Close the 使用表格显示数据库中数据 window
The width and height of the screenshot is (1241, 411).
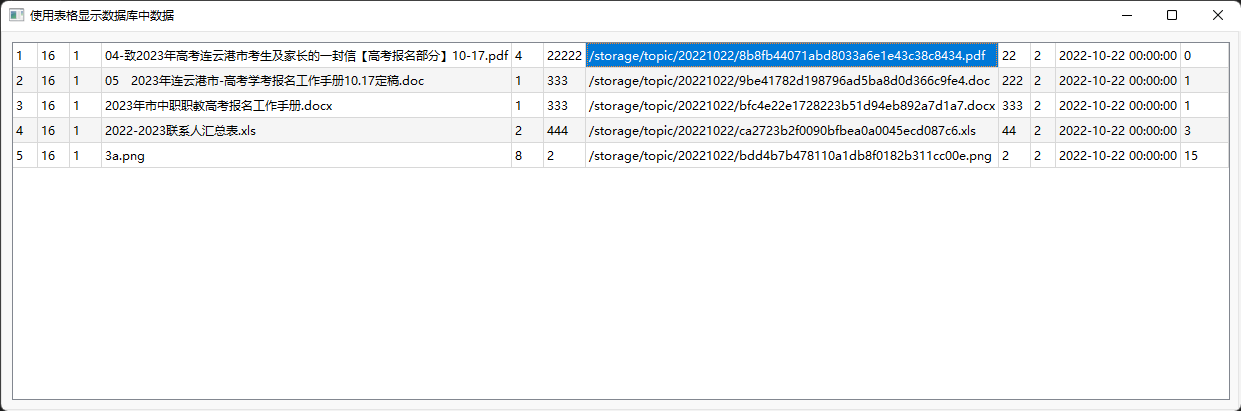1218,15
